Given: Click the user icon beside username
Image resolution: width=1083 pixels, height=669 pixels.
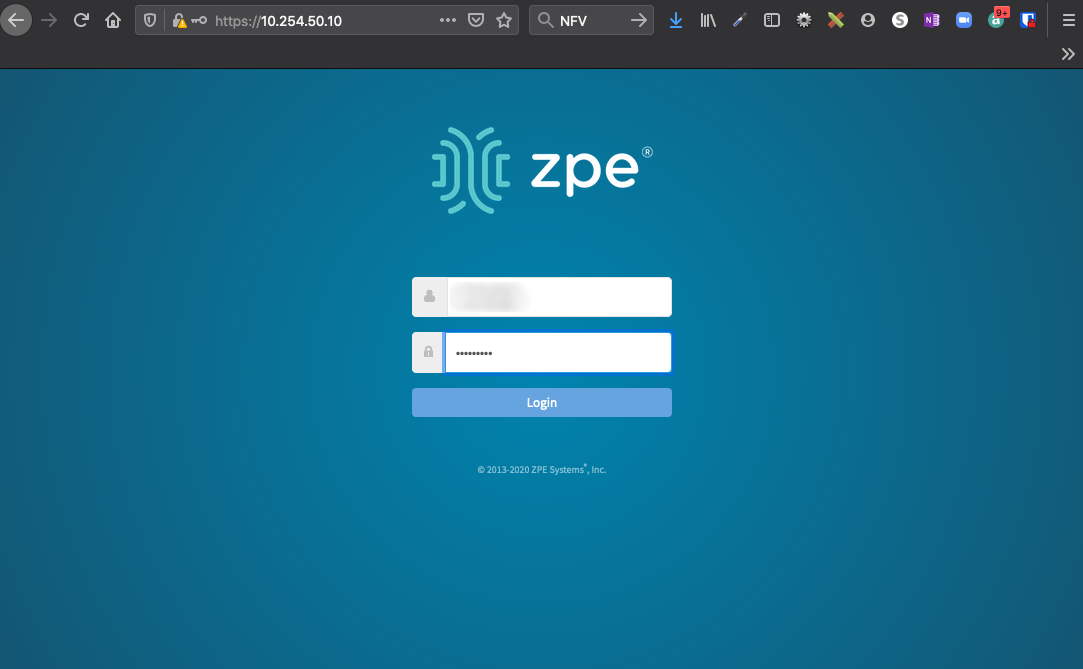Looking at the screenshot, I should tap(430, 297).
